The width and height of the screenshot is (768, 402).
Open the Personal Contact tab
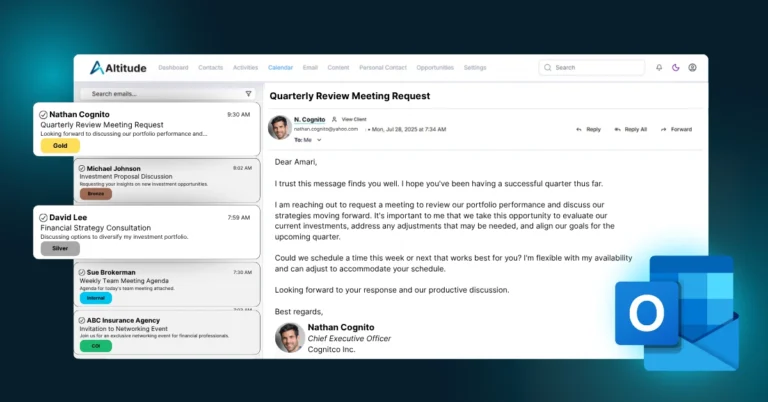pyautogui.click(x=383, y=68)
